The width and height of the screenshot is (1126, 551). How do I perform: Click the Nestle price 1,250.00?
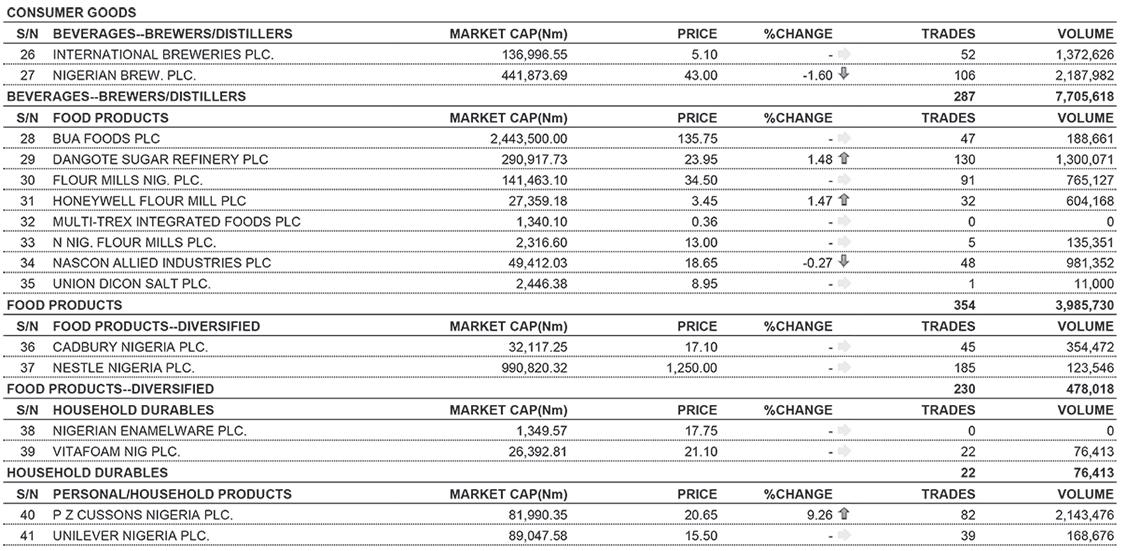point(692,368)
